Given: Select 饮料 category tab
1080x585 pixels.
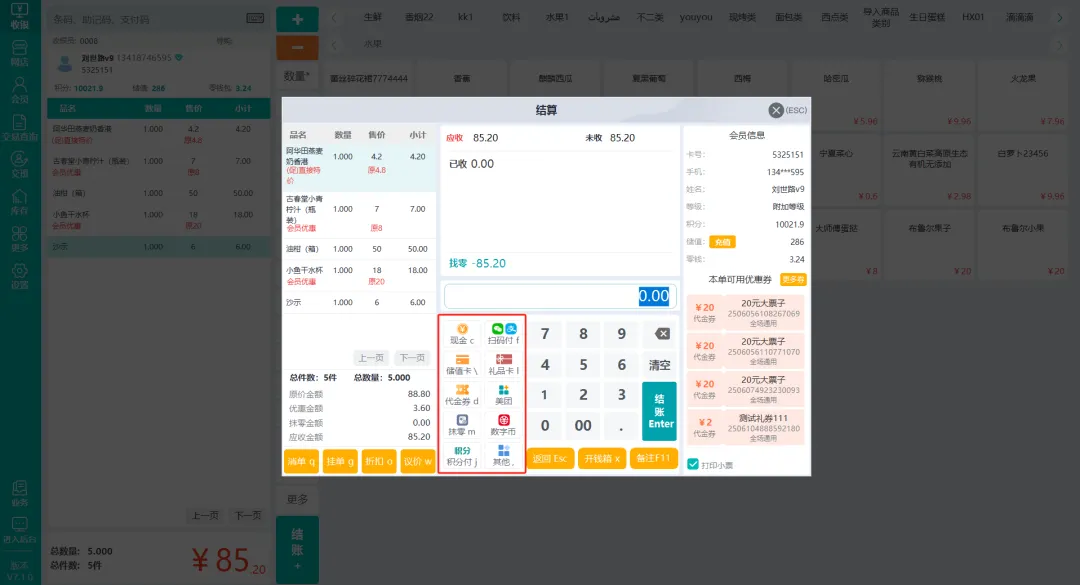Looking at the screenshot, I should point(511,17).
